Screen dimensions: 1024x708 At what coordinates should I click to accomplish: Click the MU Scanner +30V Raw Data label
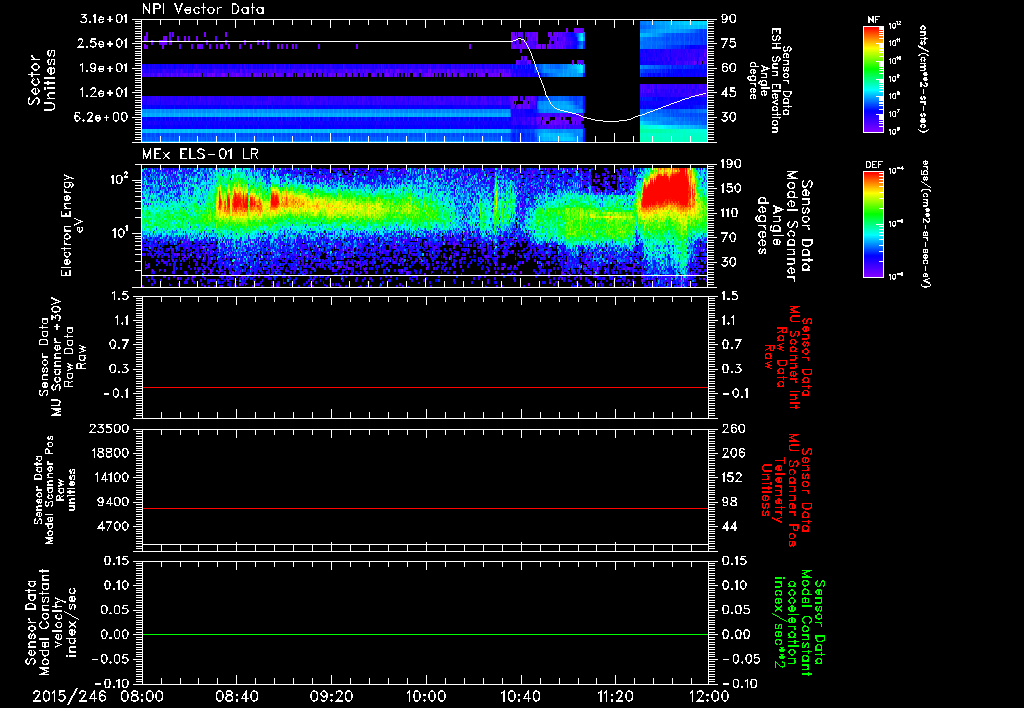point(62,357)
